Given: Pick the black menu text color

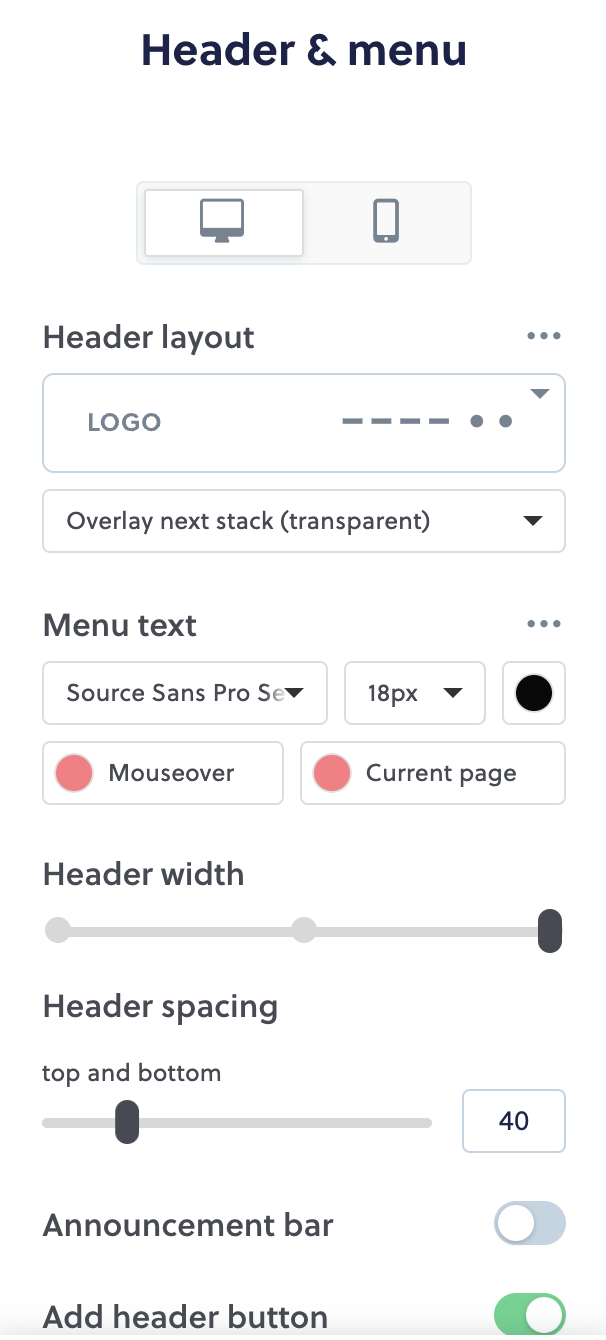Looking at the screenshot, I should [534, 693].
